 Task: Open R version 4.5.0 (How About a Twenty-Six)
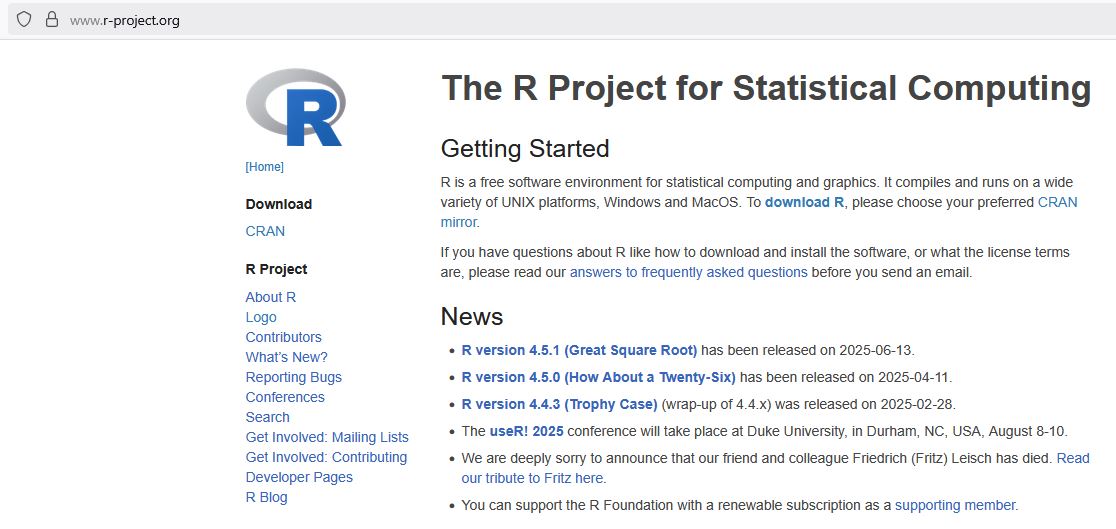(599, 377)
